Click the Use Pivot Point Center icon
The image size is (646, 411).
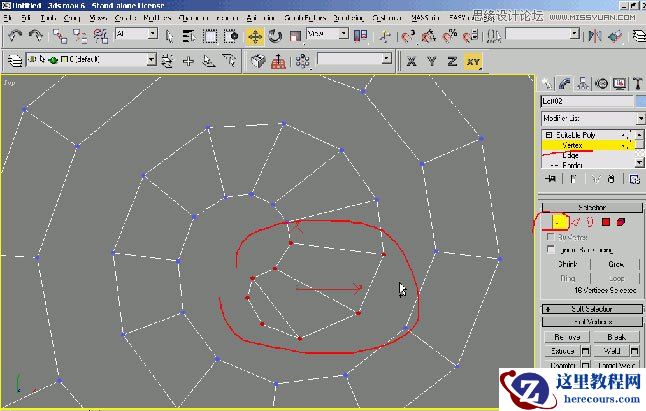click(x=360, y=36)
